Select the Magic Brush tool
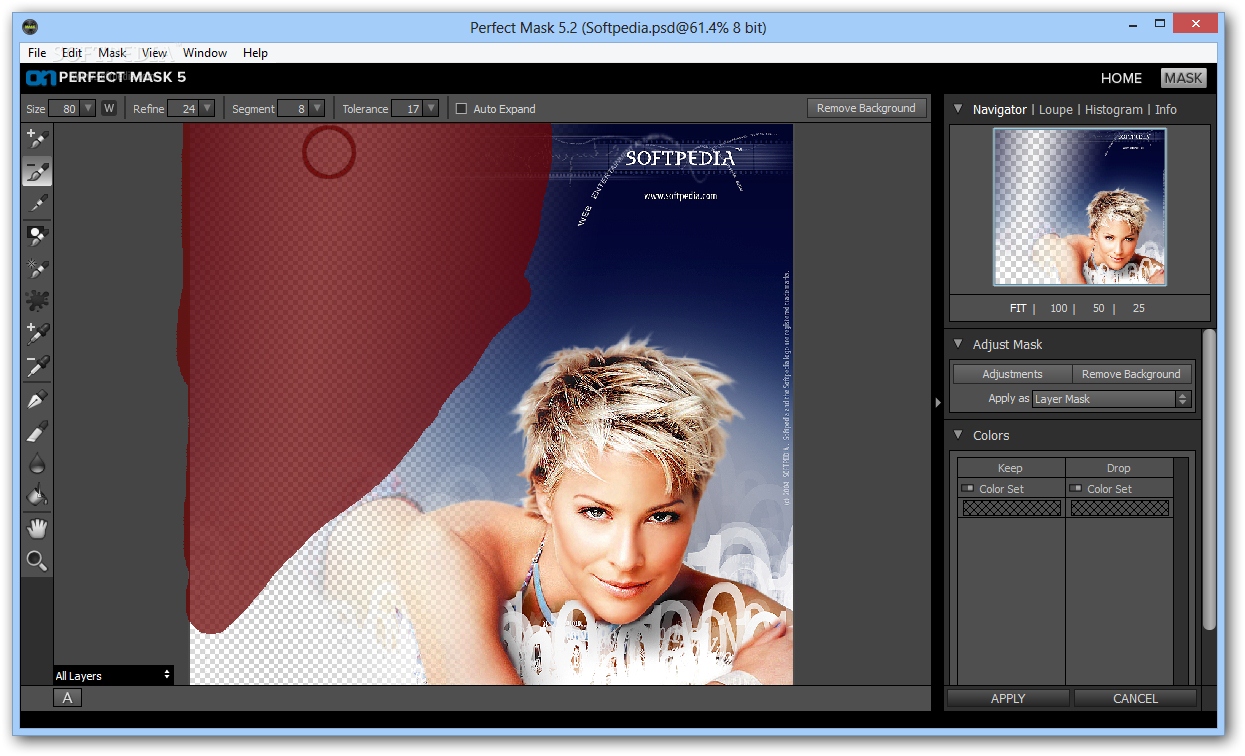The image size is (1245, 756). coord(37,236)
